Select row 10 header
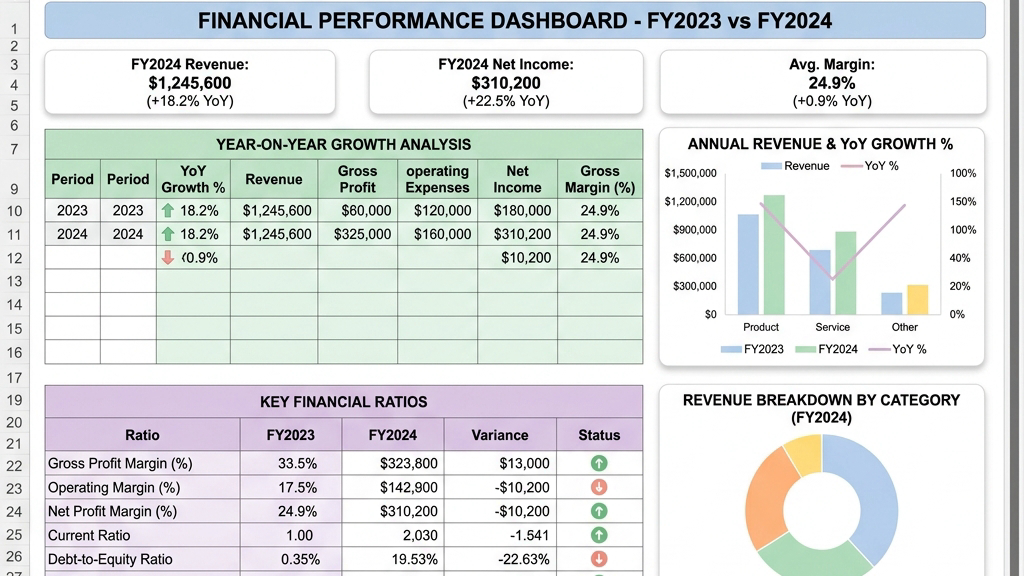Image resolution: width=1024 pixels, height=576 pixels. [x=14, y=211]
